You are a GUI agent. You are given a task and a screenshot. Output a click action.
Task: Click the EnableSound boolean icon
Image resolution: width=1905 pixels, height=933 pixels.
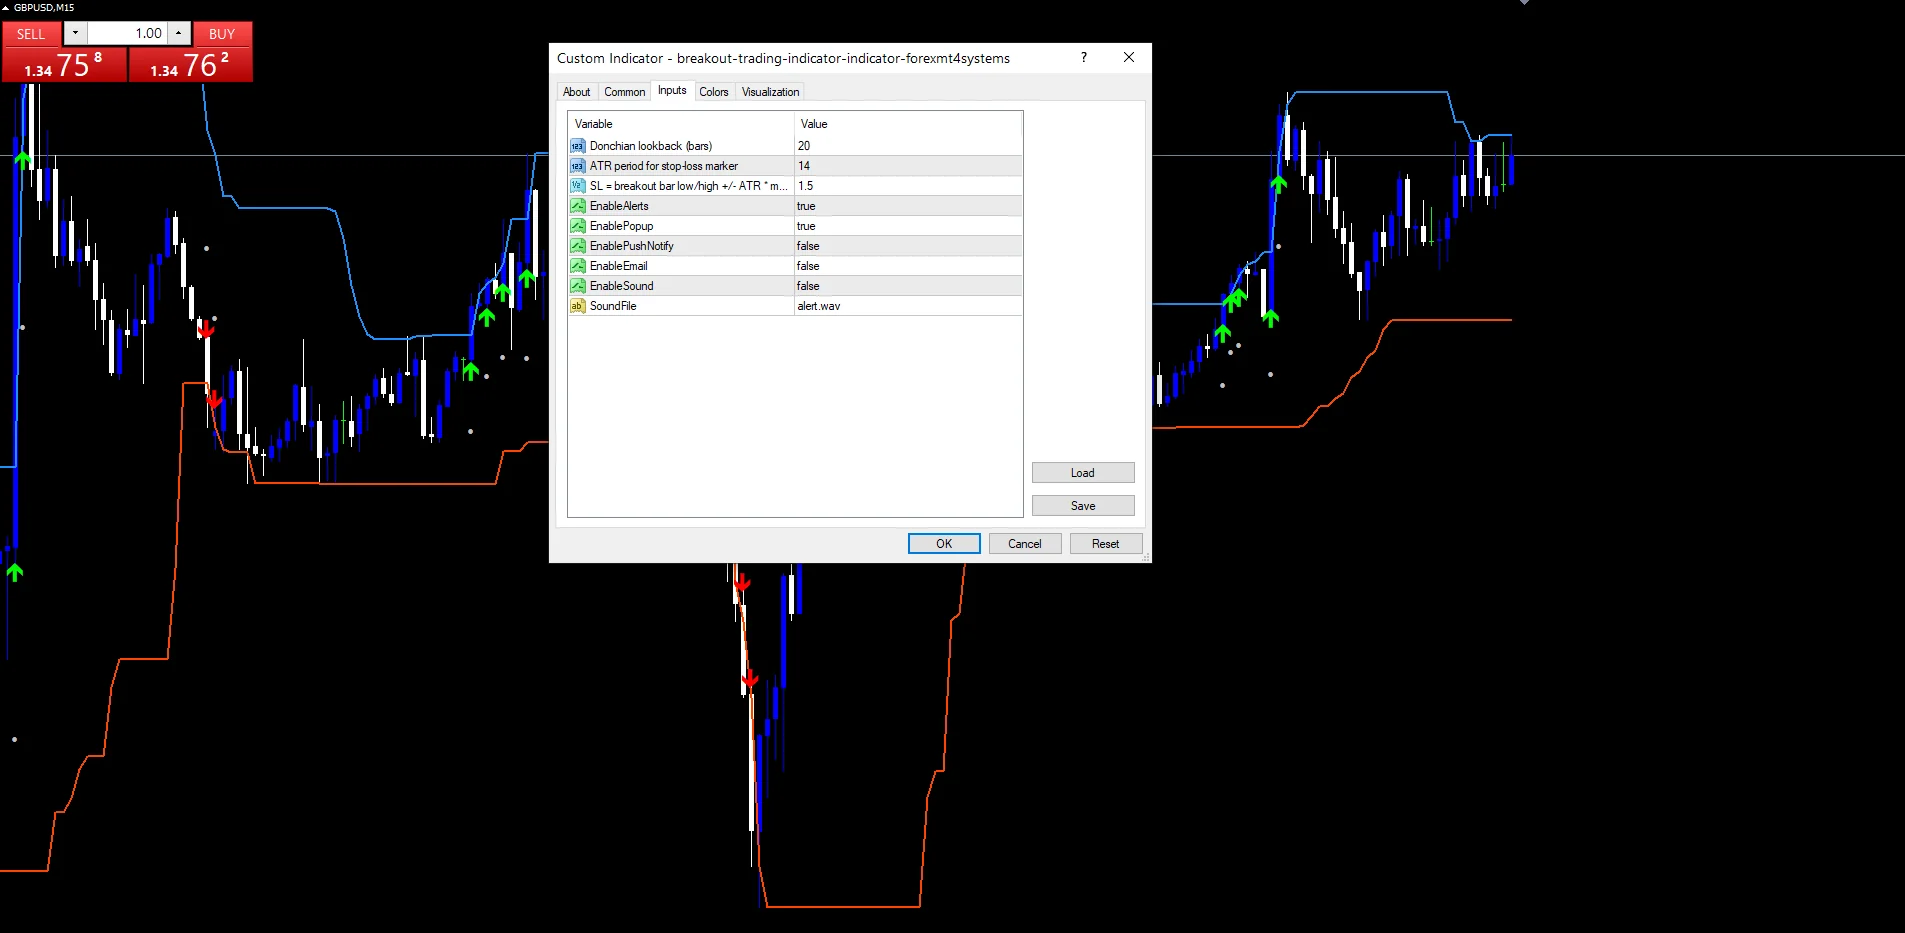point(577,286)
